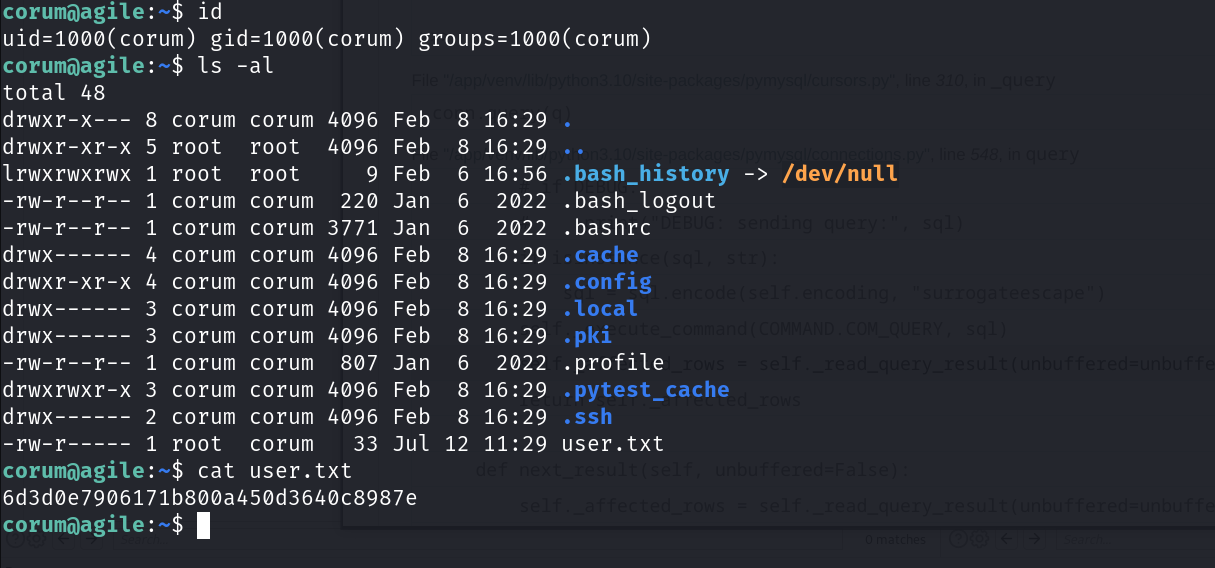Click the user flag hash output
The width and height of the screenshot is (1215, 568).
click(x=210, y=498)
